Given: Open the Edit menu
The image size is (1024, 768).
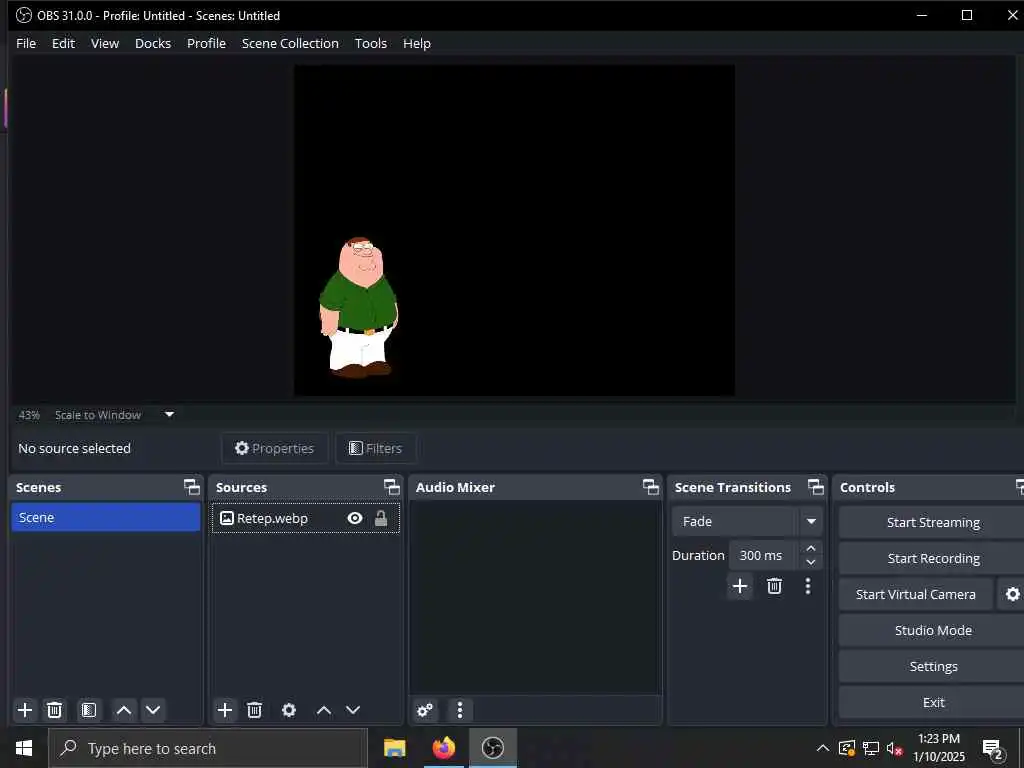Looking at the screenshot, I should [63, 43].
